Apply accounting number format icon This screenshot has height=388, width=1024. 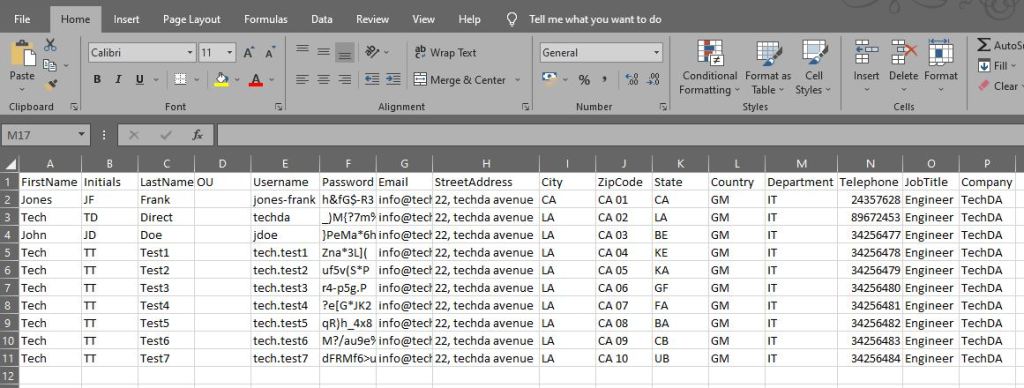[551, 80]
